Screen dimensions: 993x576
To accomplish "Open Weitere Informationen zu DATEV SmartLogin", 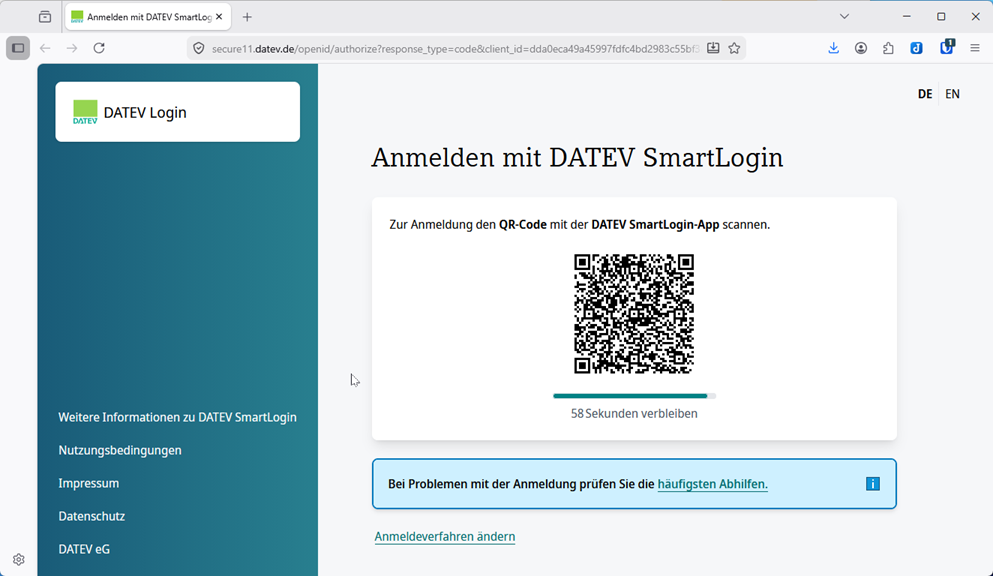I will (177, 418).
